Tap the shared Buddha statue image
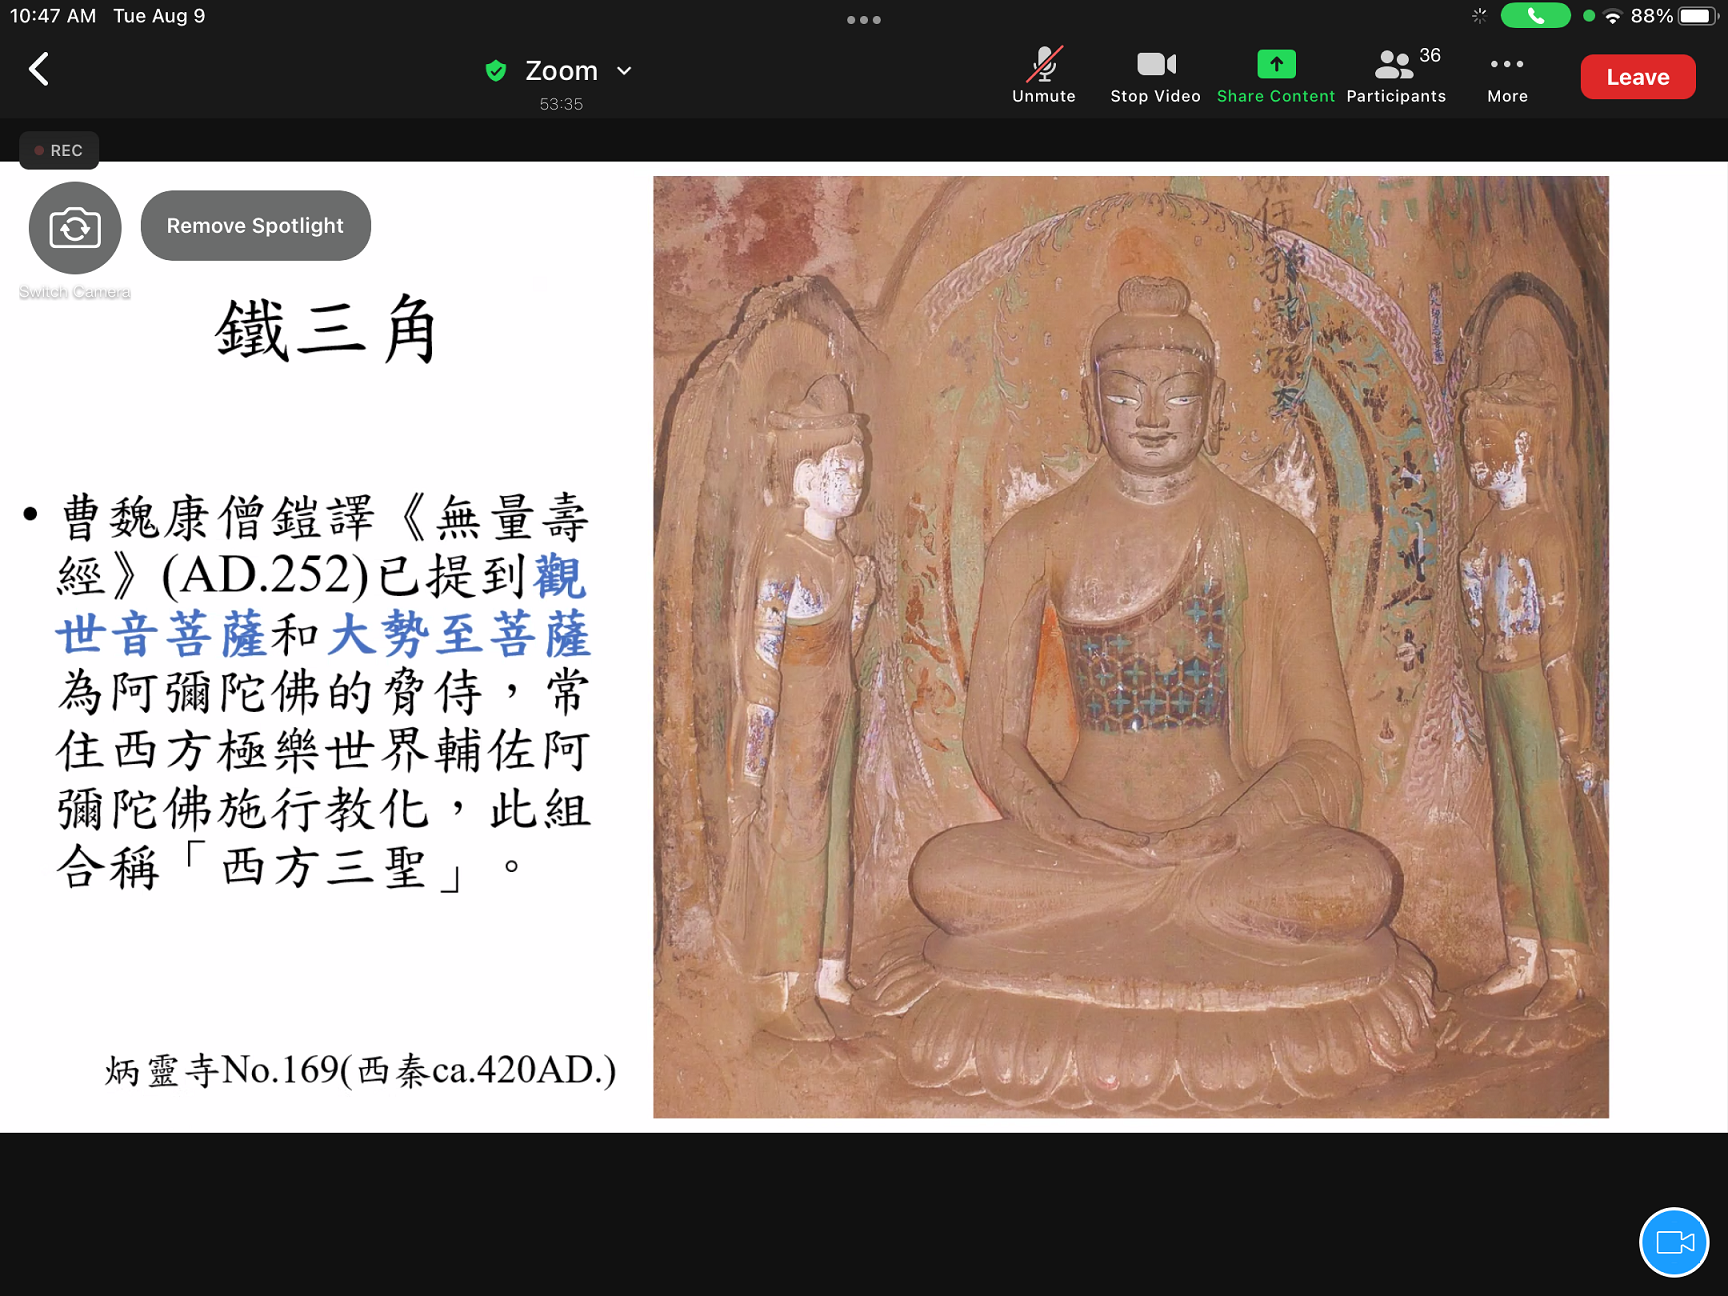Viewport: 1728px width, 1296px height. (1131, 647)
